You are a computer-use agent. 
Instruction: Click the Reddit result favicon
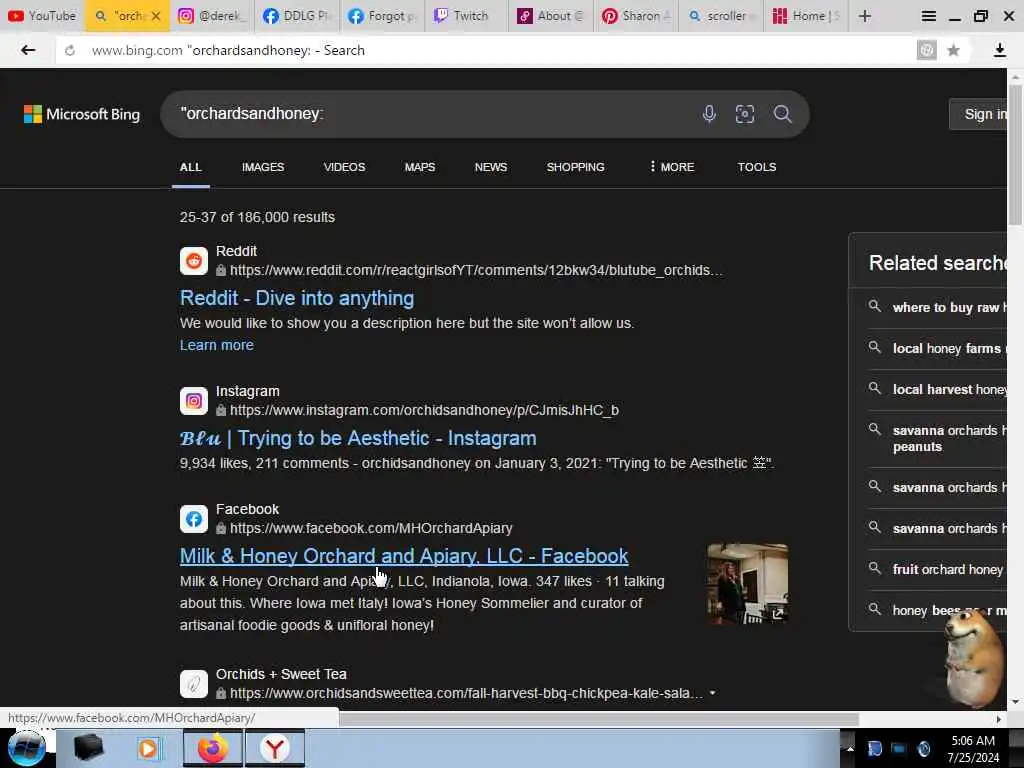click(x=194, y=261)
